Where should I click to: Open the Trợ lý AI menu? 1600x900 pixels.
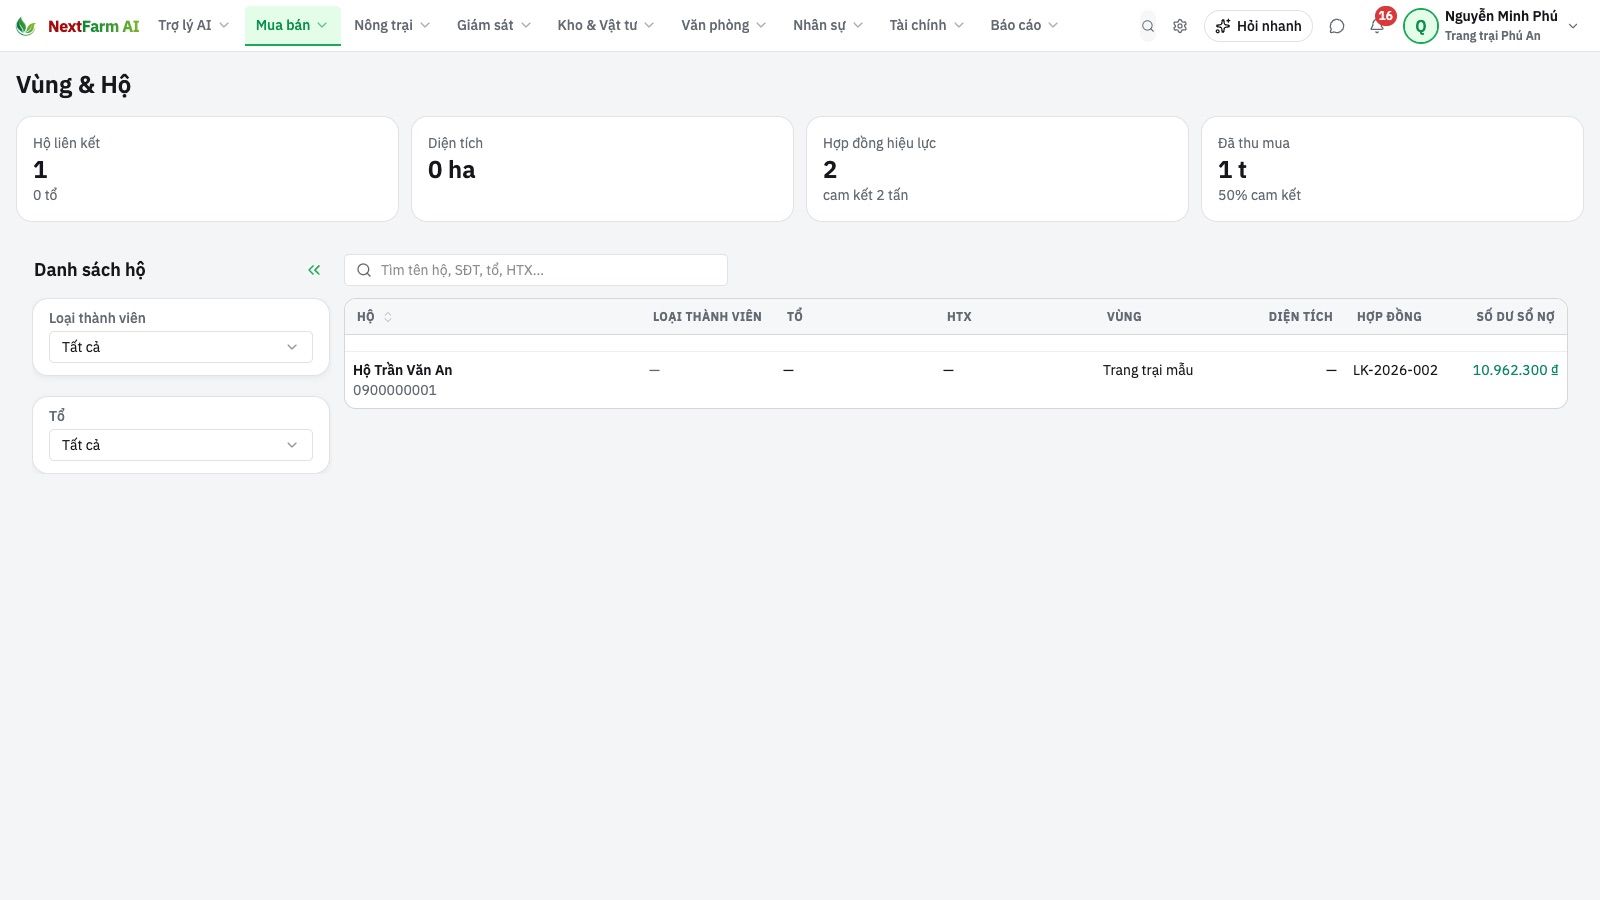193,25
